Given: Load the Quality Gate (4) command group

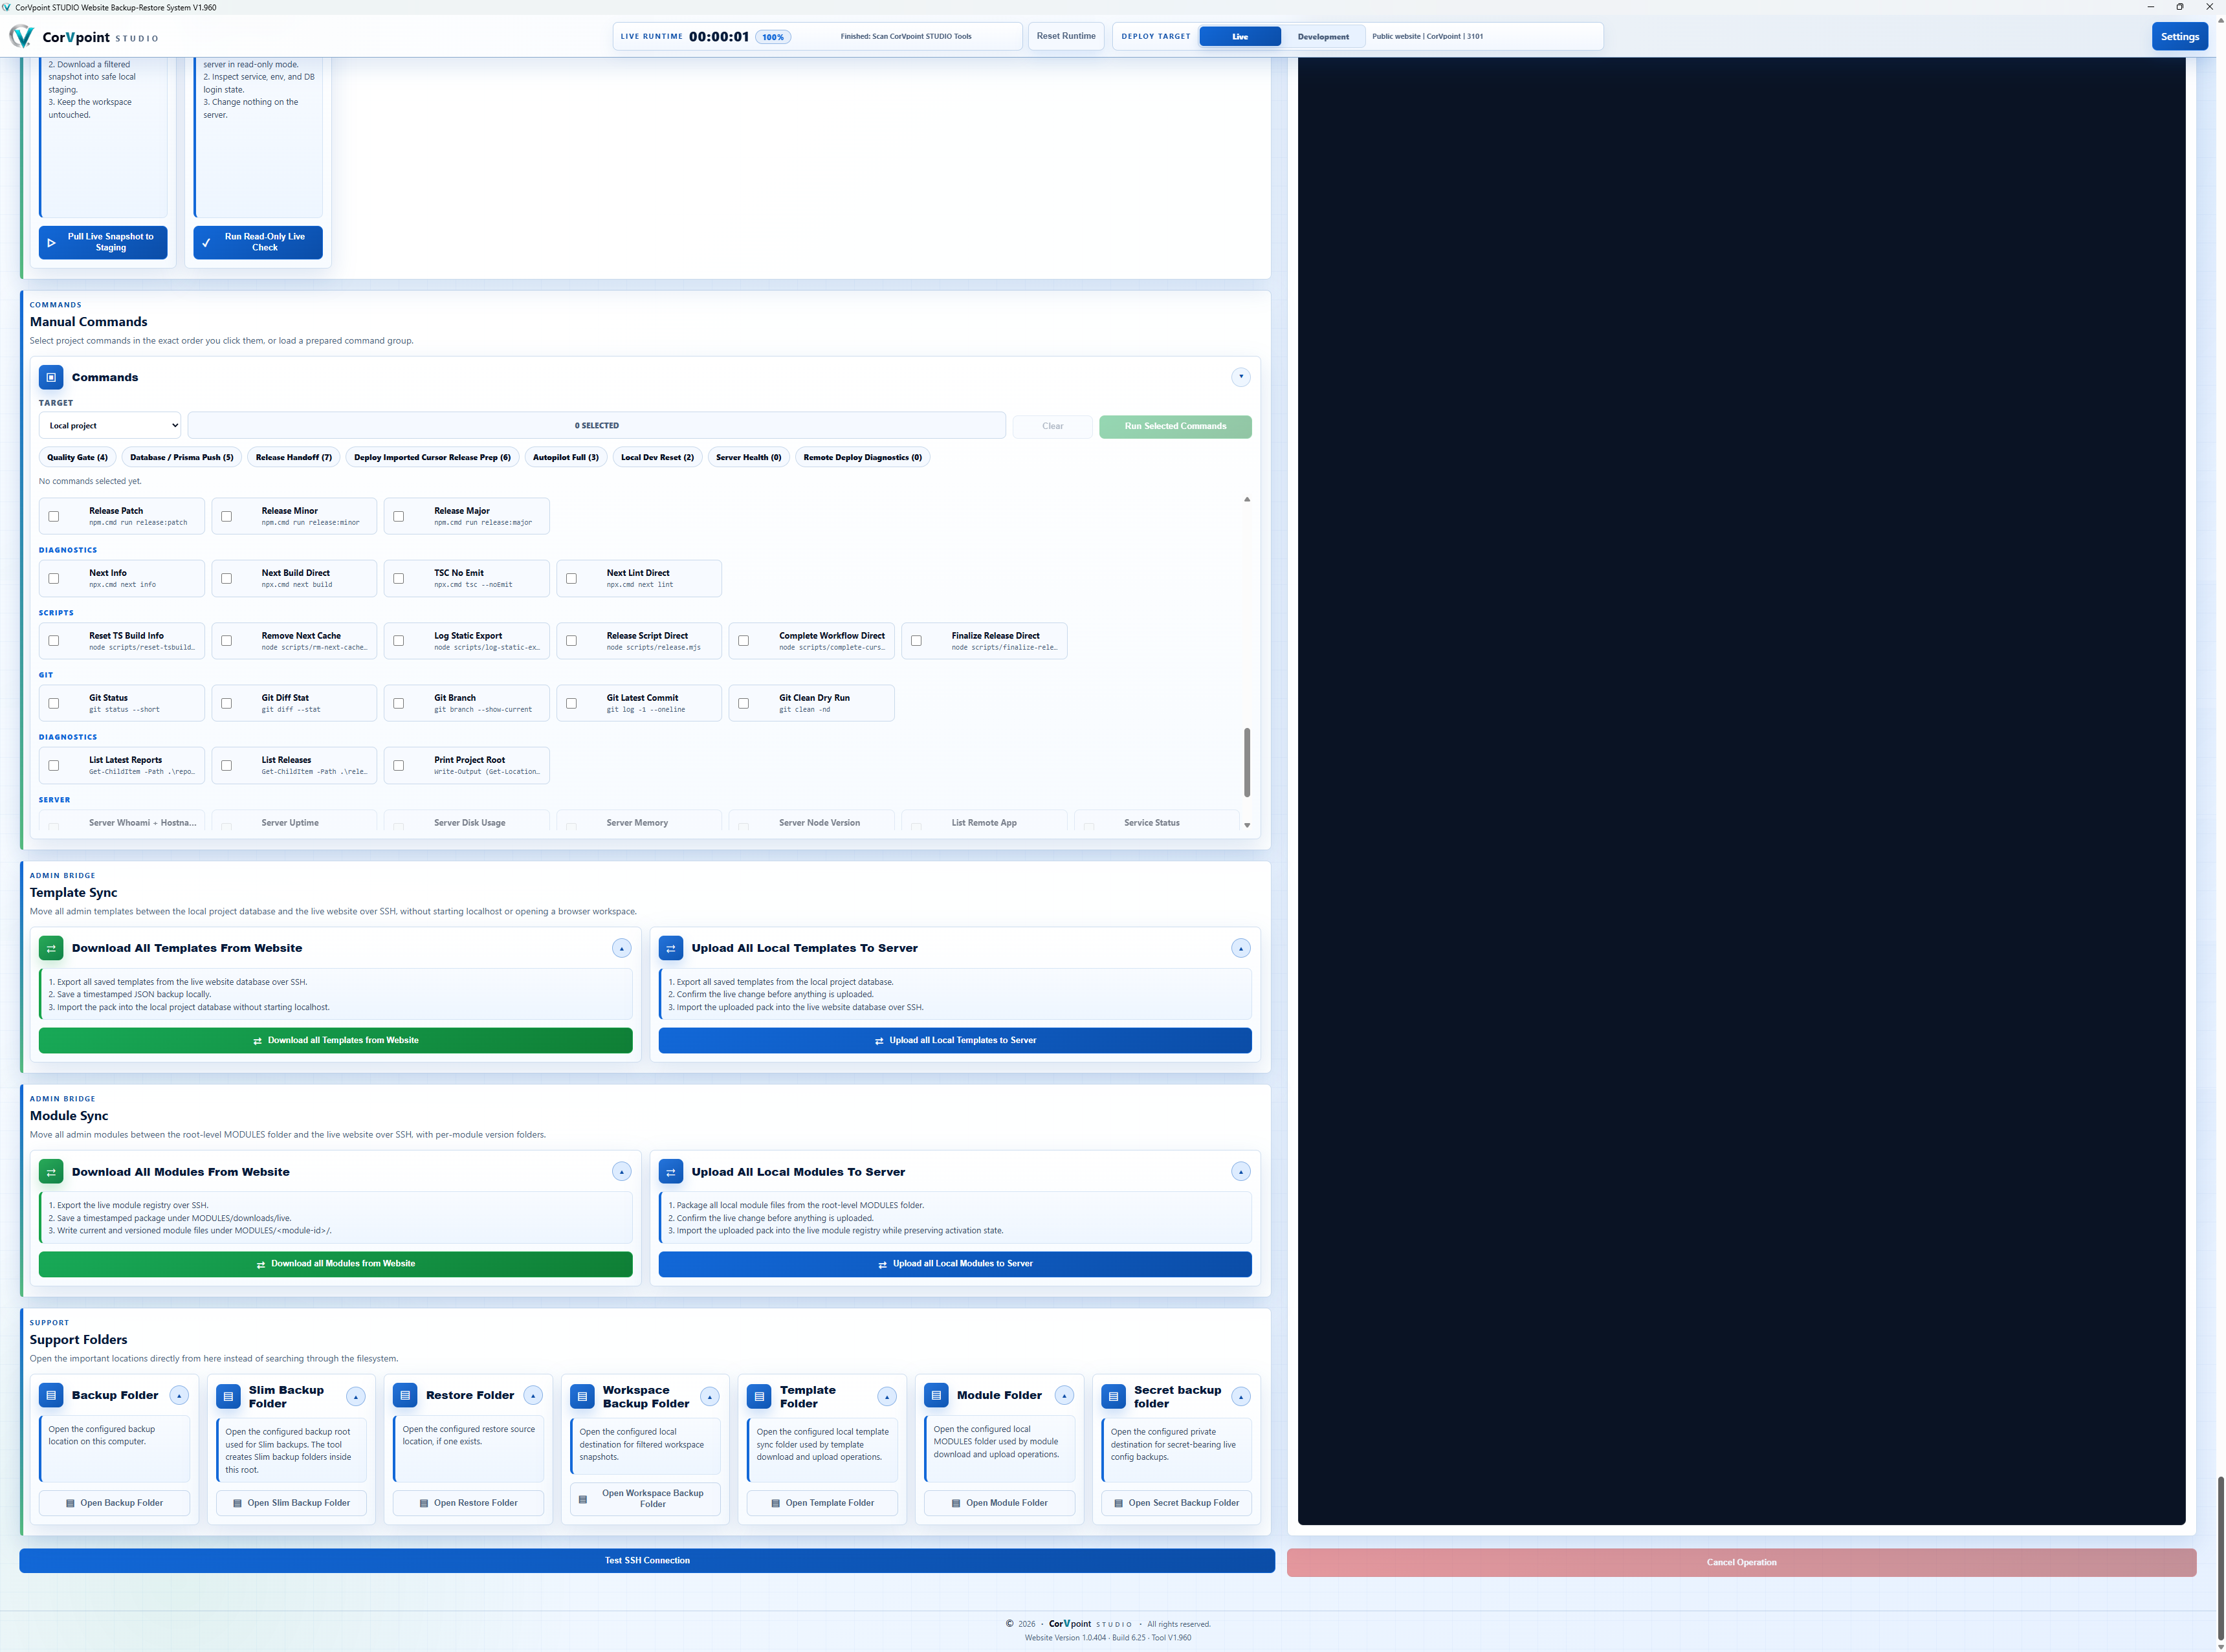Looking at the screenshot, I should 77,457.
